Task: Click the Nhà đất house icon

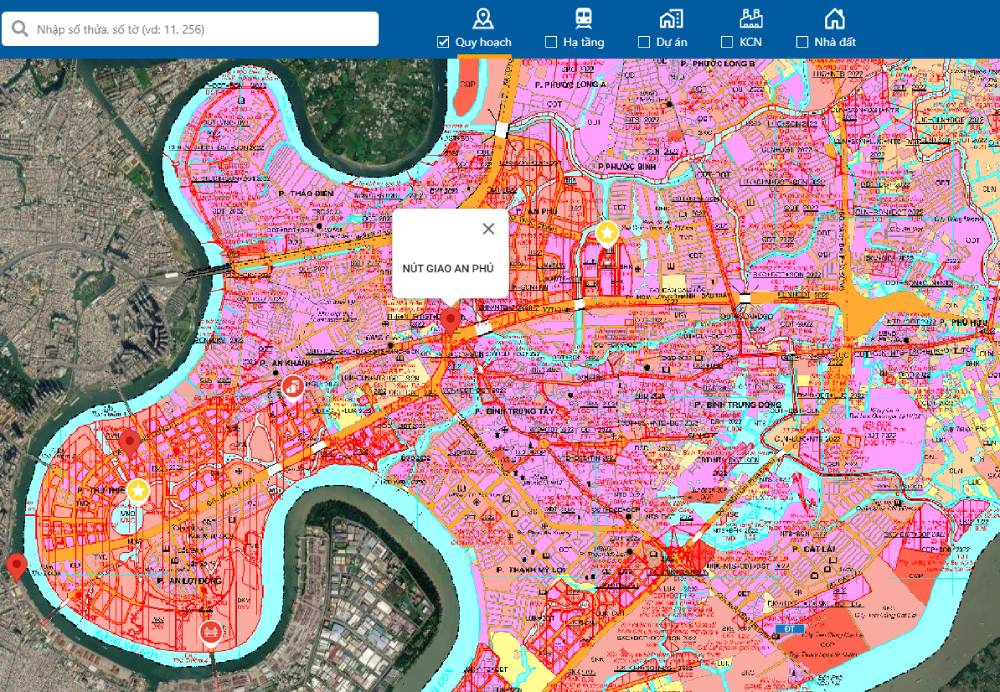Action: [834, 18]
